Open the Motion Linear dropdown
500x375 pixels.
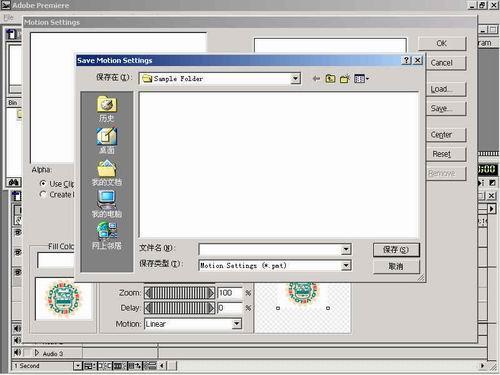pos(236,324)
